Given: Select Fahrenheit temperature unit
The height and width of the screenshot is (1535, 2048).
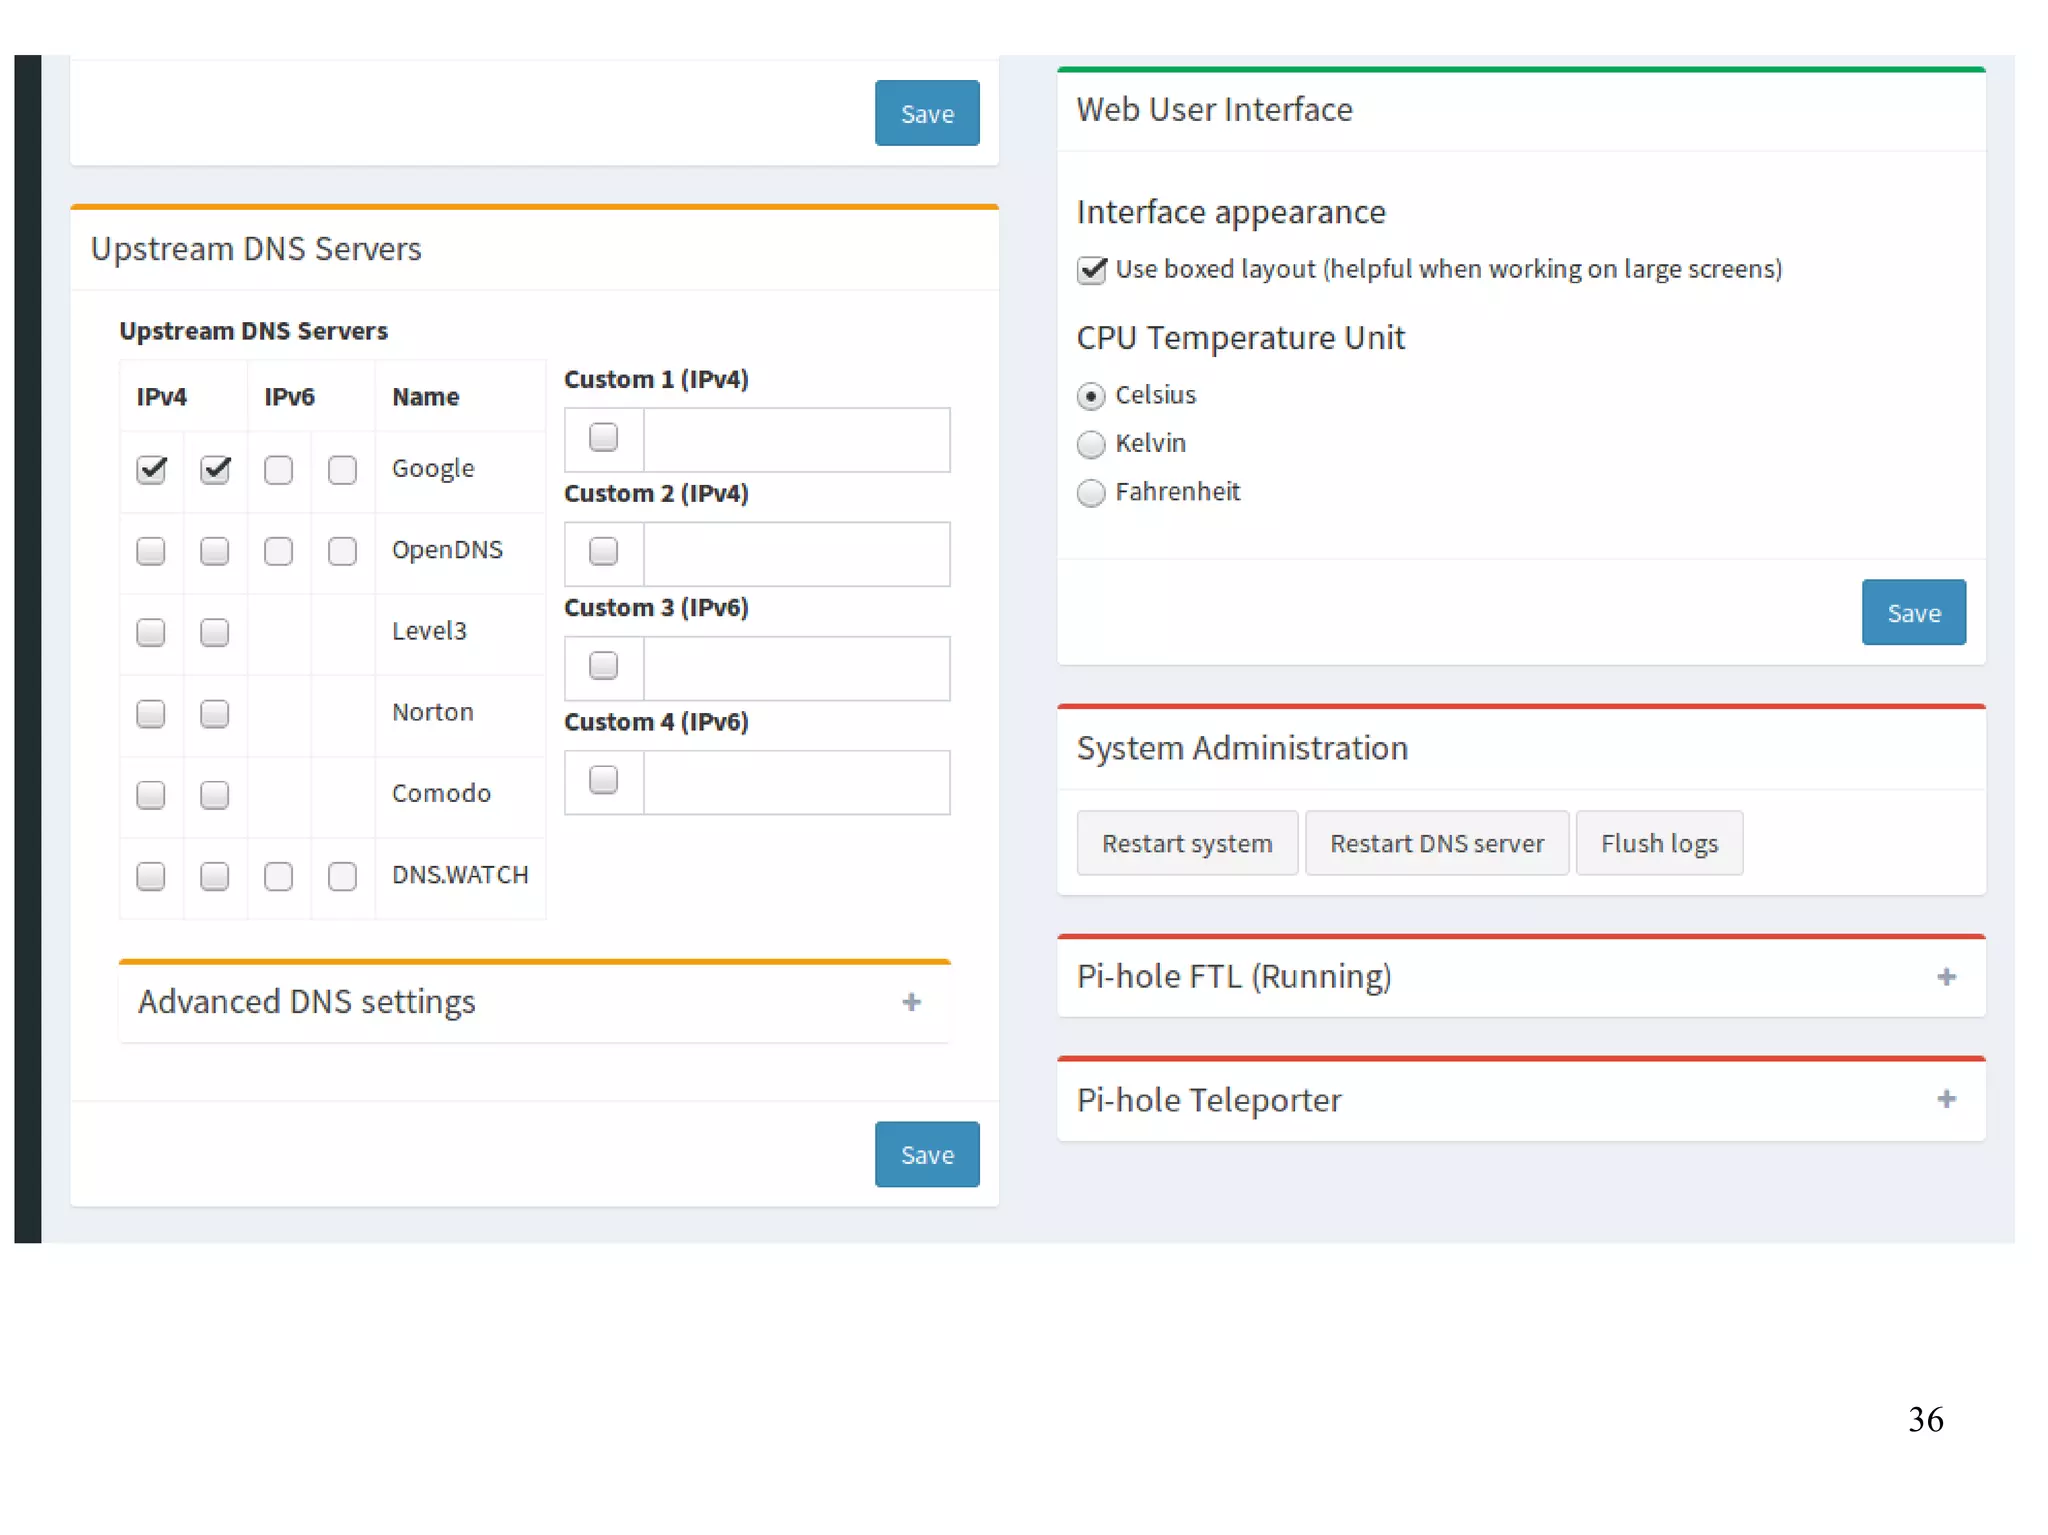Looking at the screenshot, I should (x=1091, y=493).
